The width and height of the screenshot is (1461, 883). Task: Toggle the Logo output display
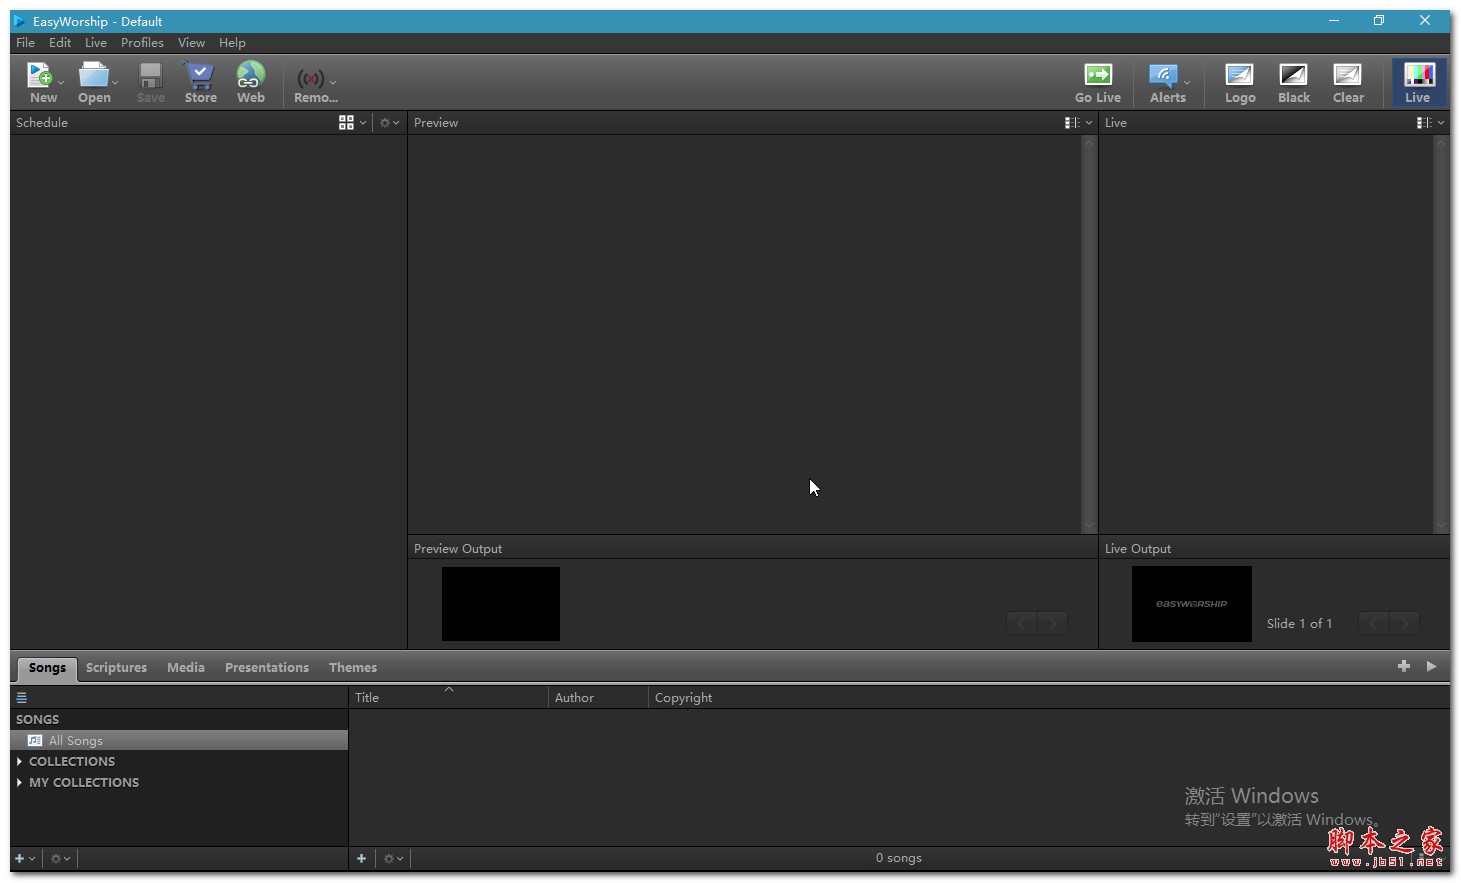click(x=1240, y=76)
